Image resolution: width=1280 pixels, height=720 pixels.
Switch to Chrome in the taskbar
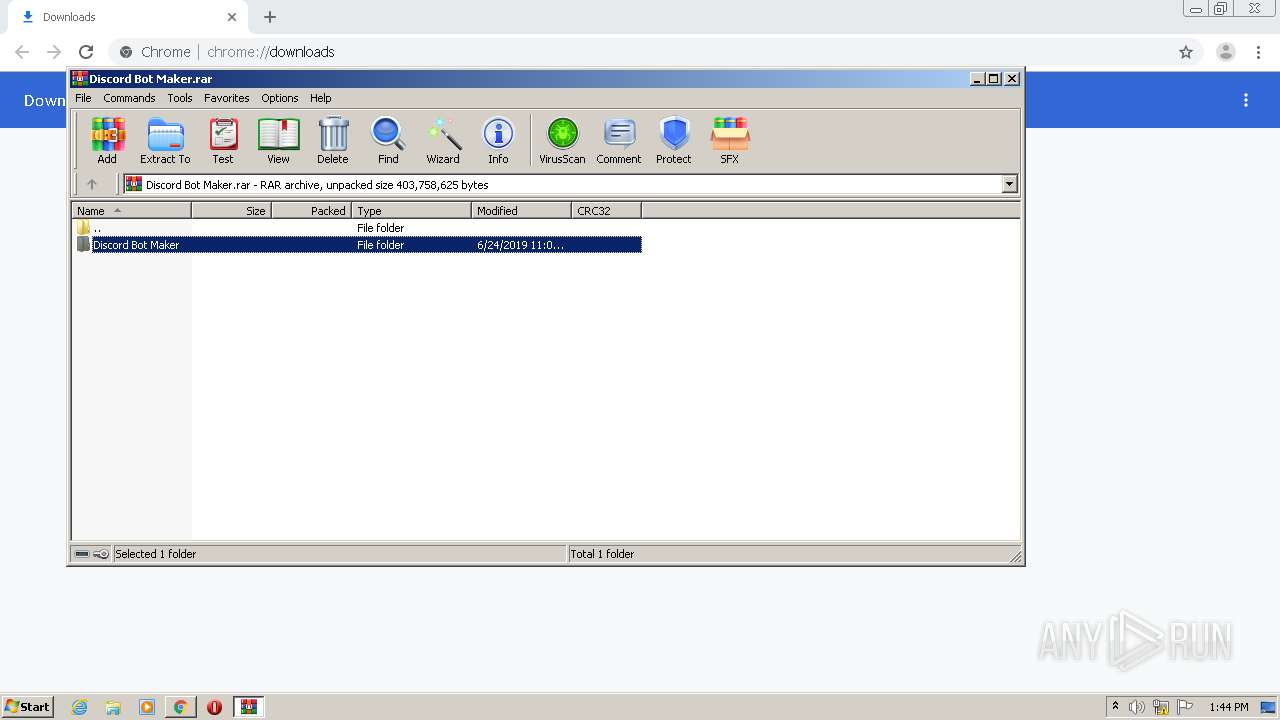point(180,707)
